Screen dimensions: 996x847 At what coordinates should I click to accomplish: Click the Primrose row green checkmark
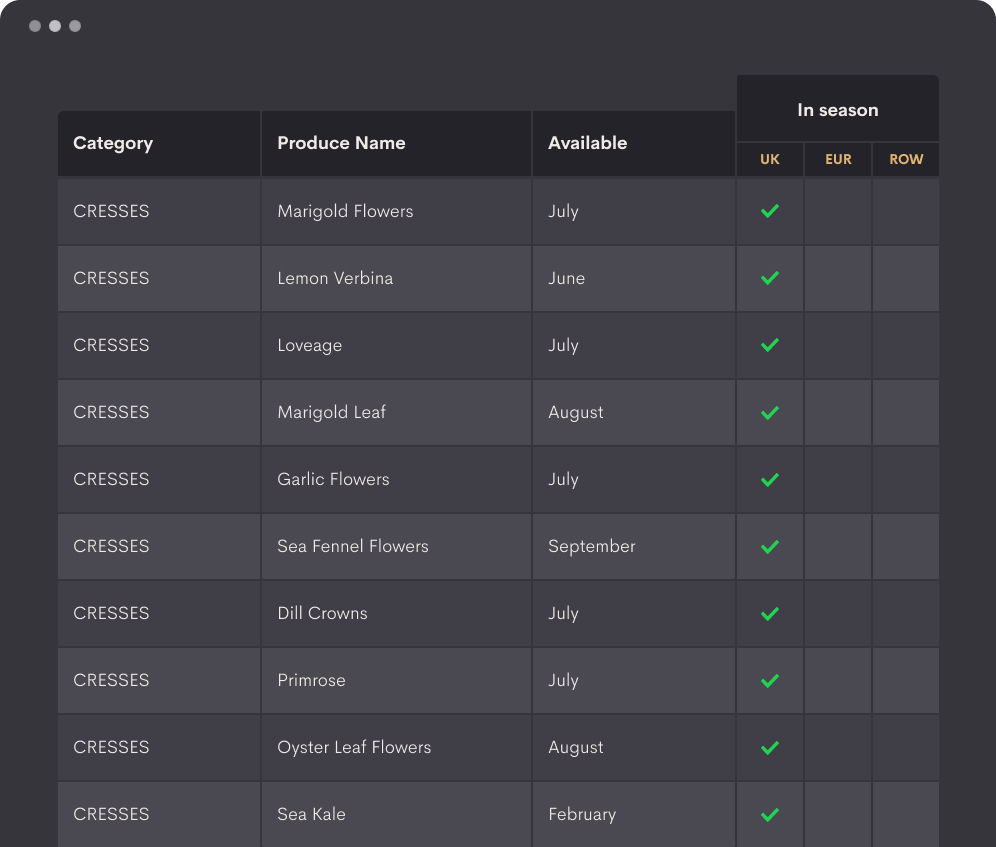[770, 681]
